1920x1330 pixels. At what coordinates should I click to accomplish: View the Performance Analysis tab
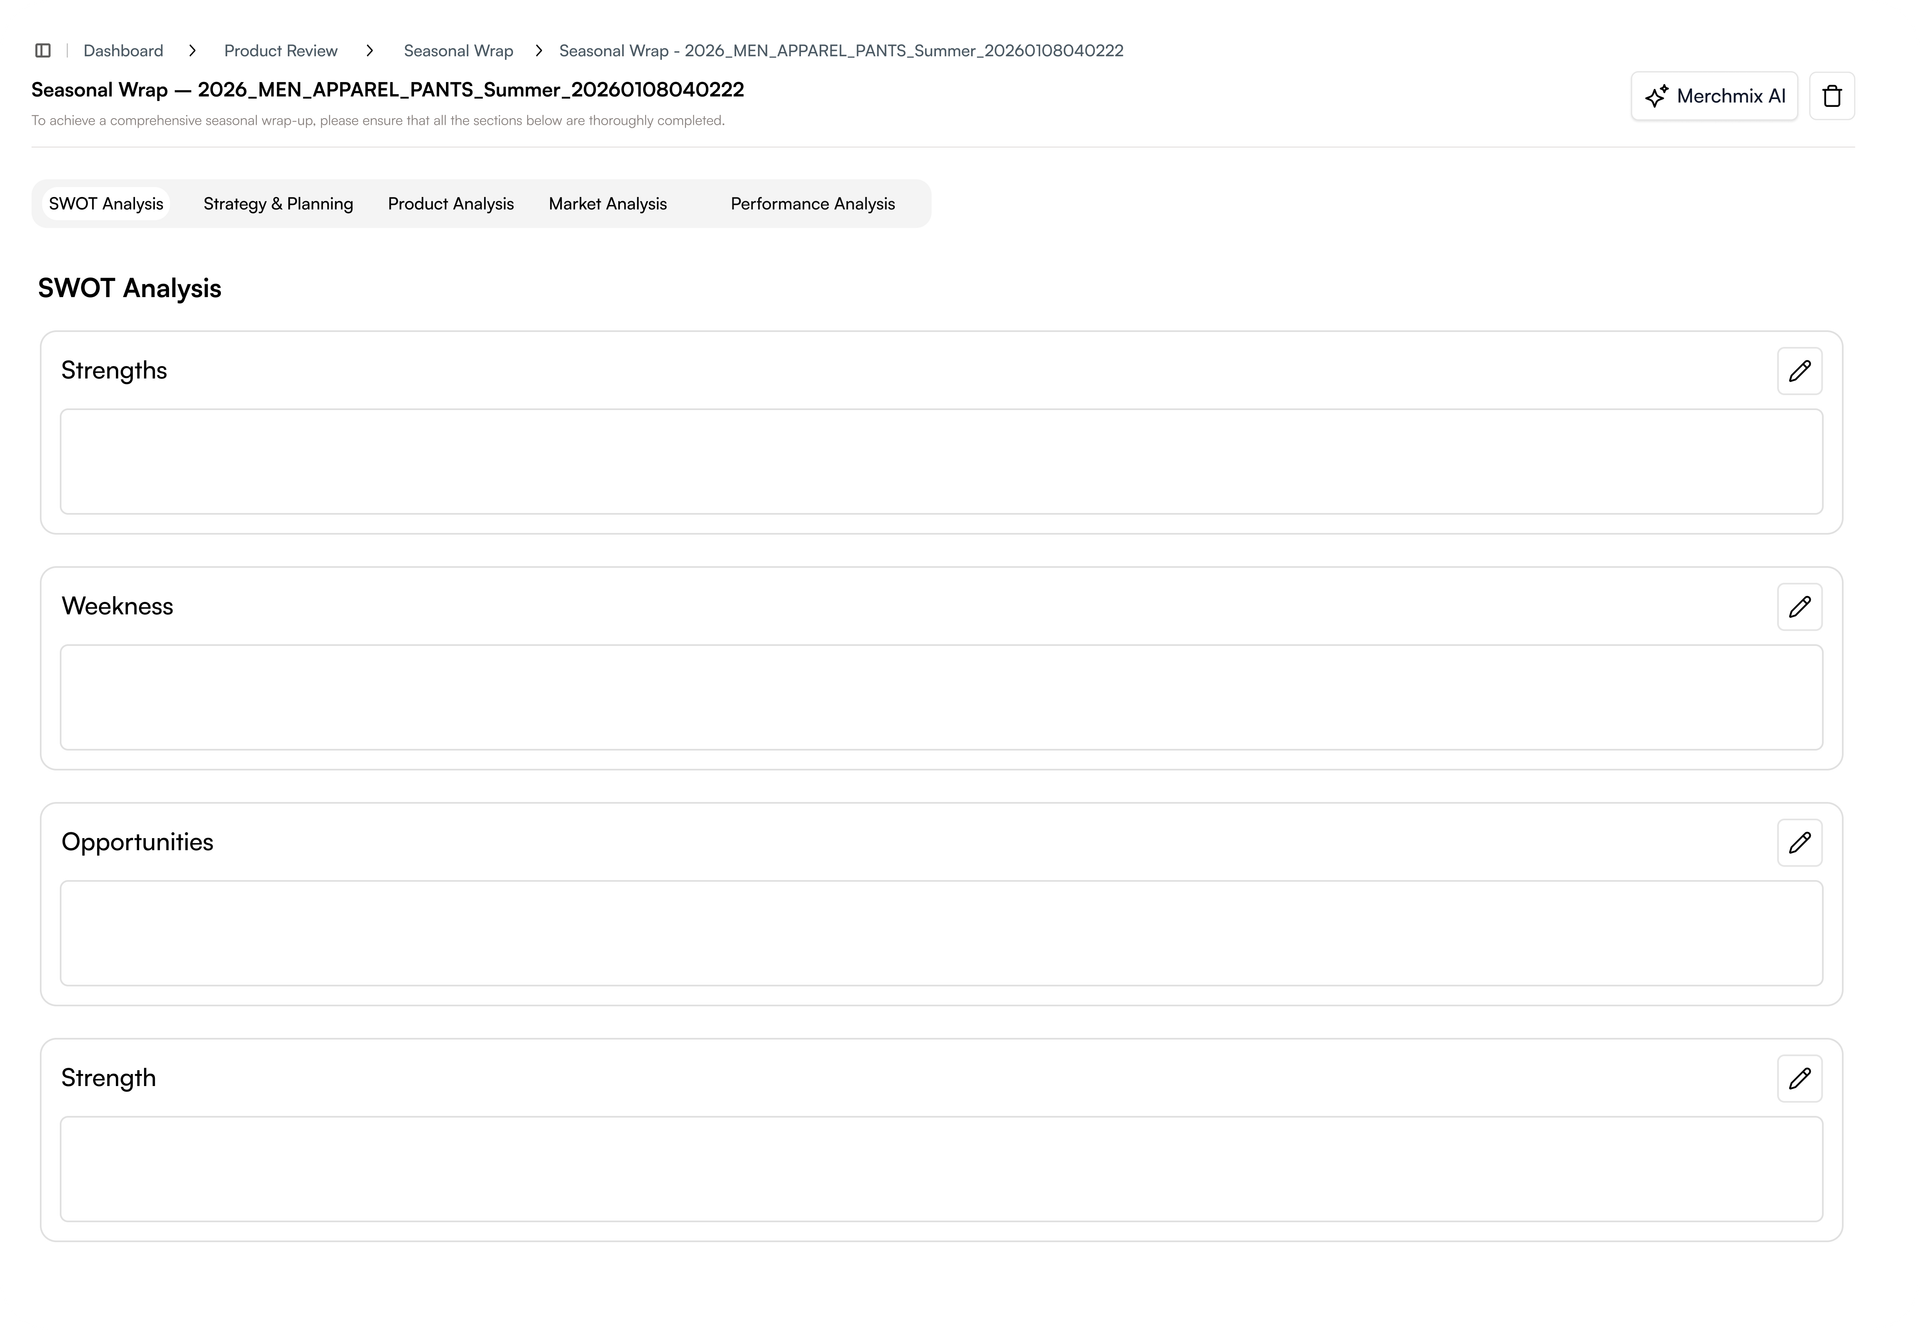(813, 204)
